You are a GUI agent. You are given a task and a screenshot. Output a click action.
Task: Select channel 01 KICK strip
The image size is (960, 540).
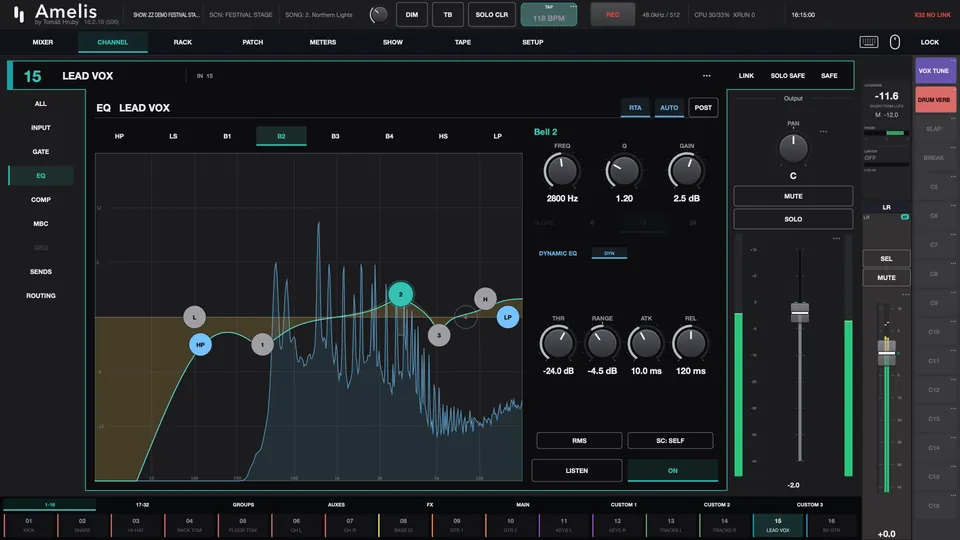pyautogui.click(x=29, y=525)
